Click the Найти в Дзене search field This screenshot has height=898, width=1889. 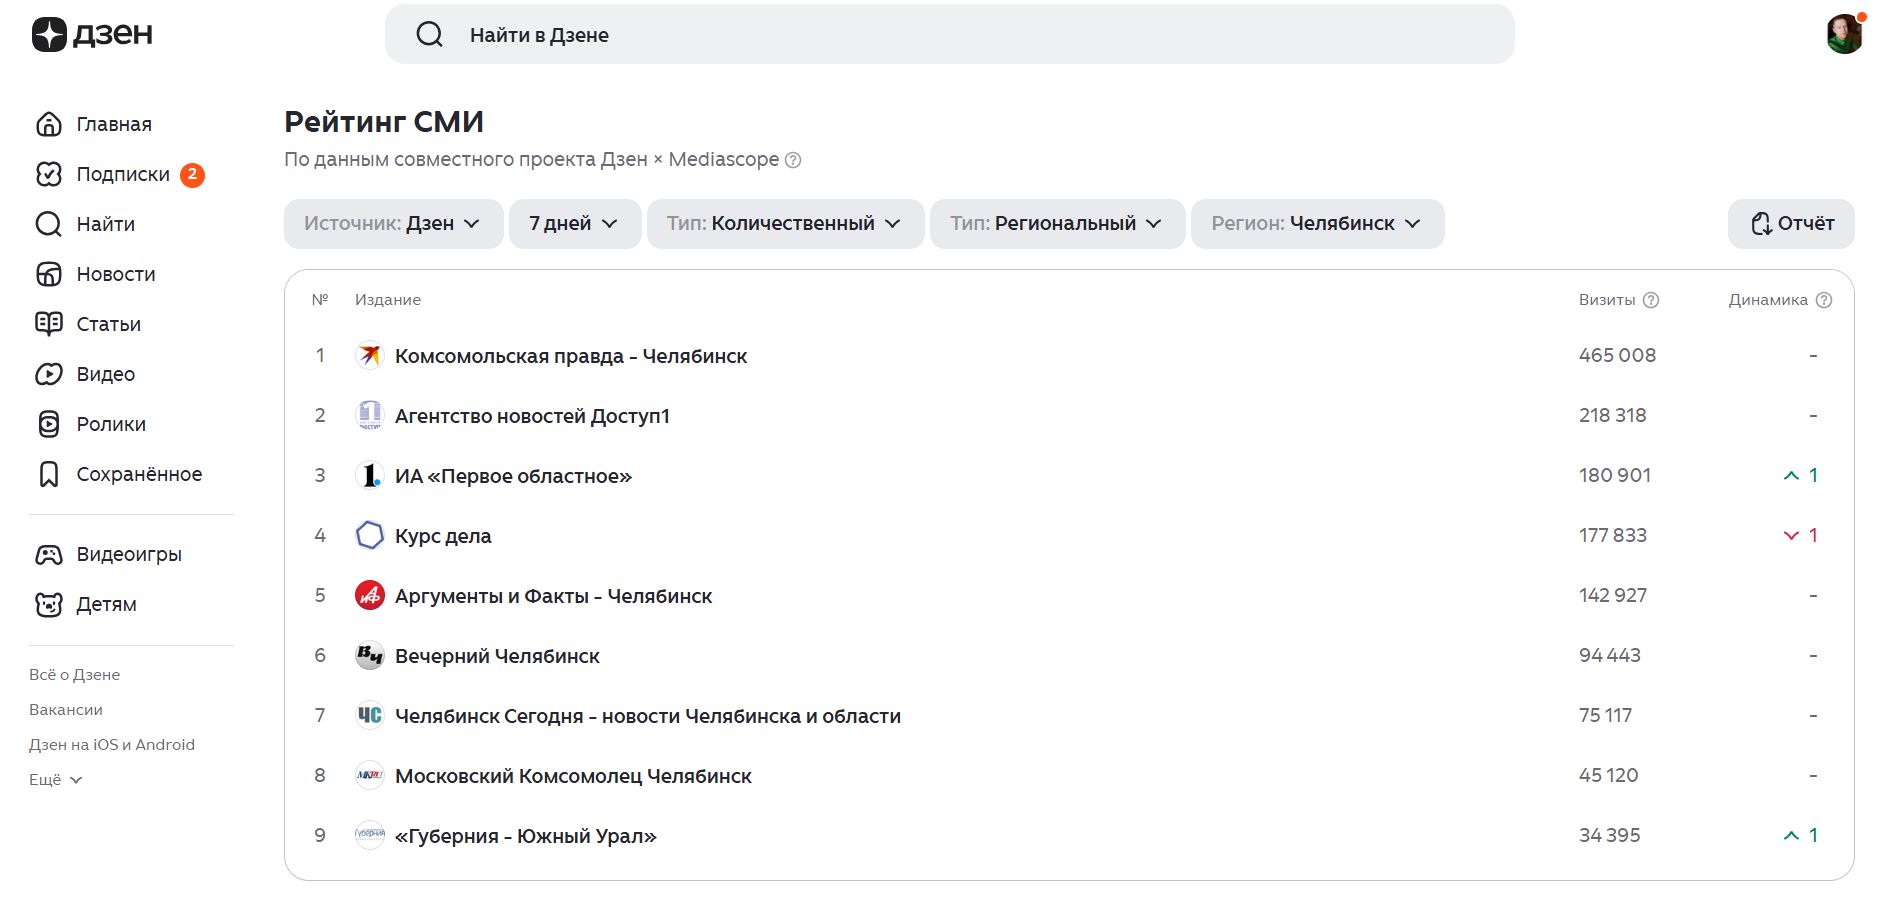click(948, 35)
